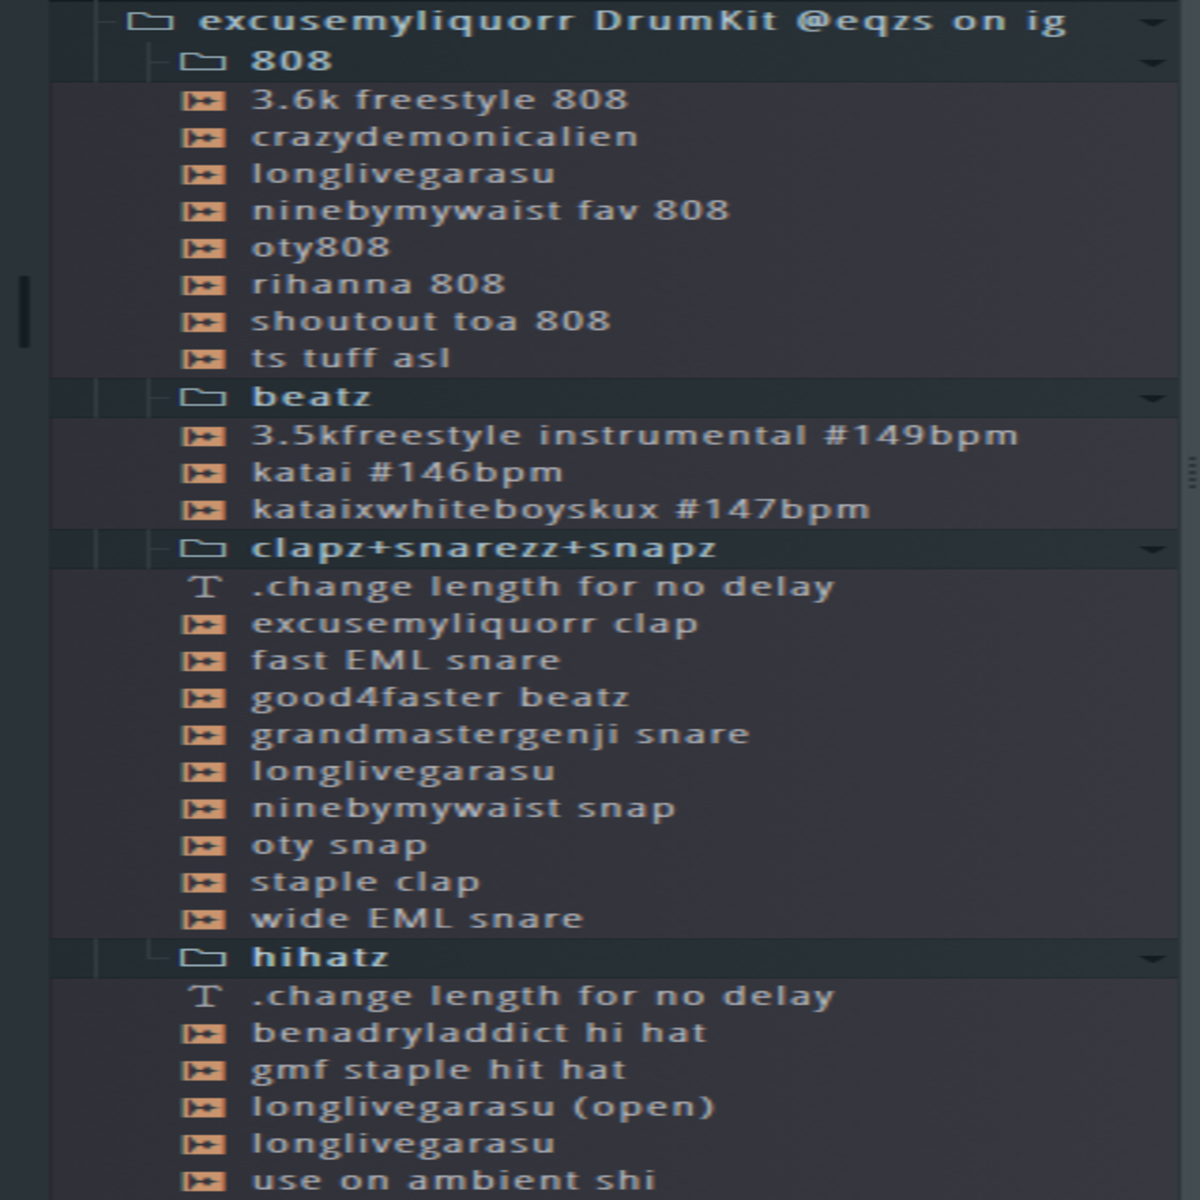Select longlivegarasu sample in 808 folder
The width and height of the screenshot is (1200, 1200).
coord(403,175)
